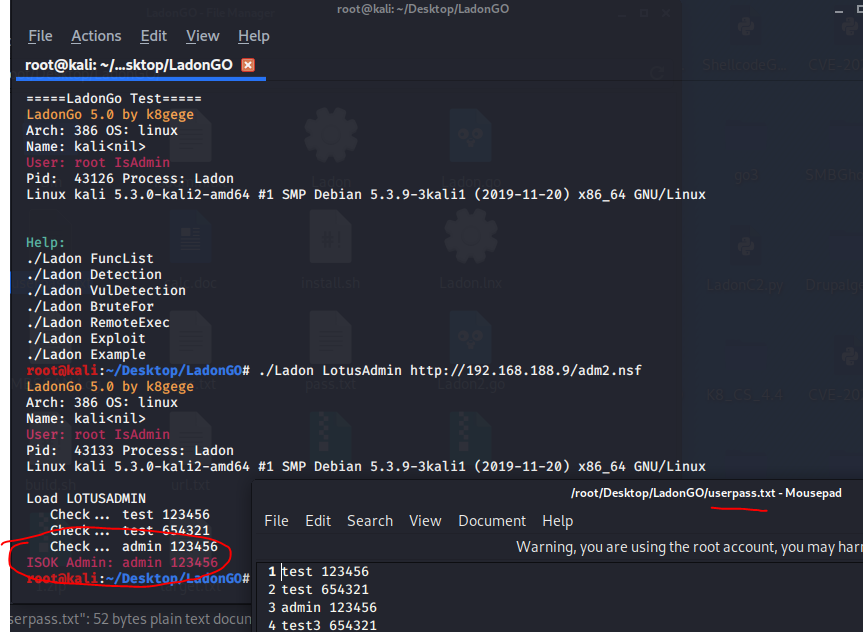Open the terminal View menu
Image resolution: width=863 pixels, height=632 pixels.
(203, 36)
